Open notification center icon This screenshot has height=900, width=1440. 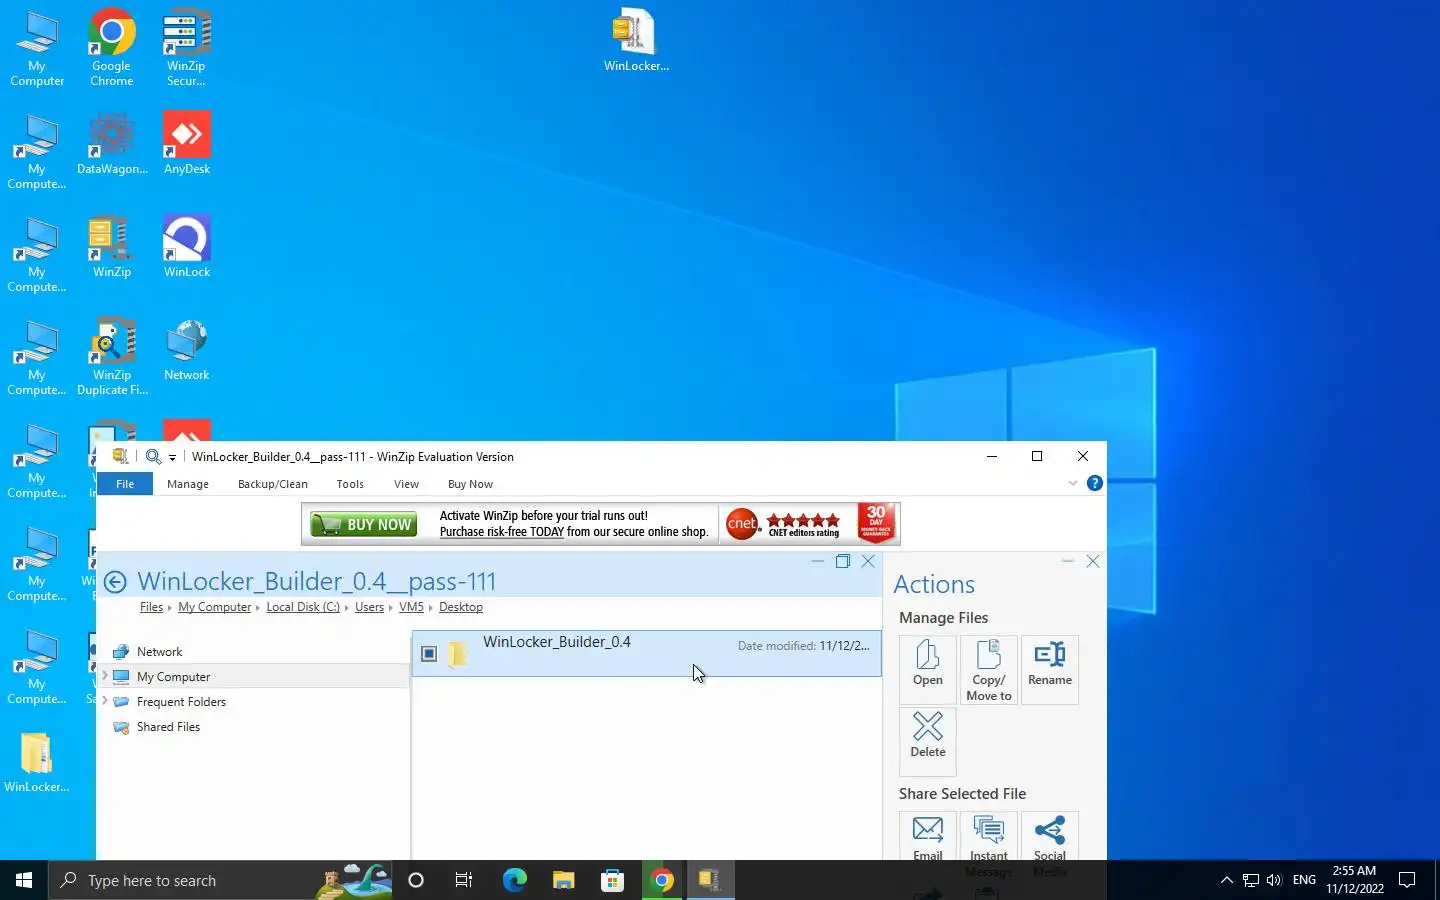pos(1407,880)
